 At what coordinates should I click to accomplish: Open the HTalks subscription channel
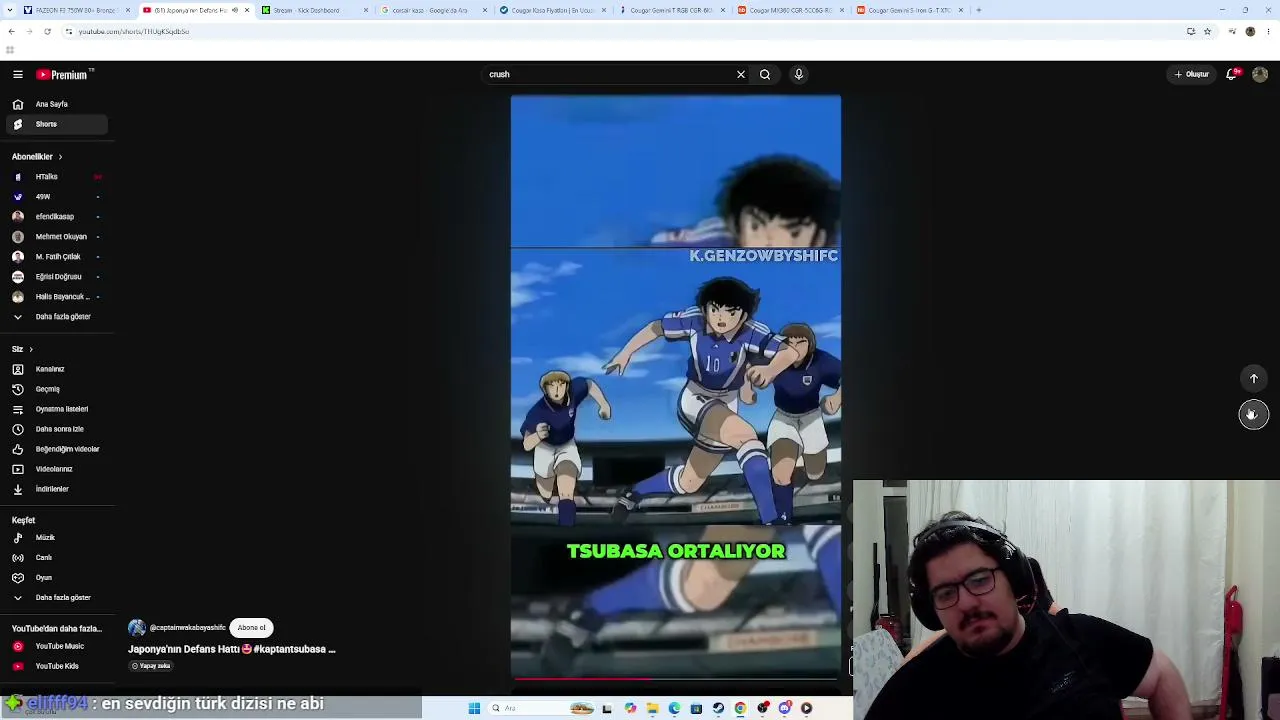pos(57,177)
